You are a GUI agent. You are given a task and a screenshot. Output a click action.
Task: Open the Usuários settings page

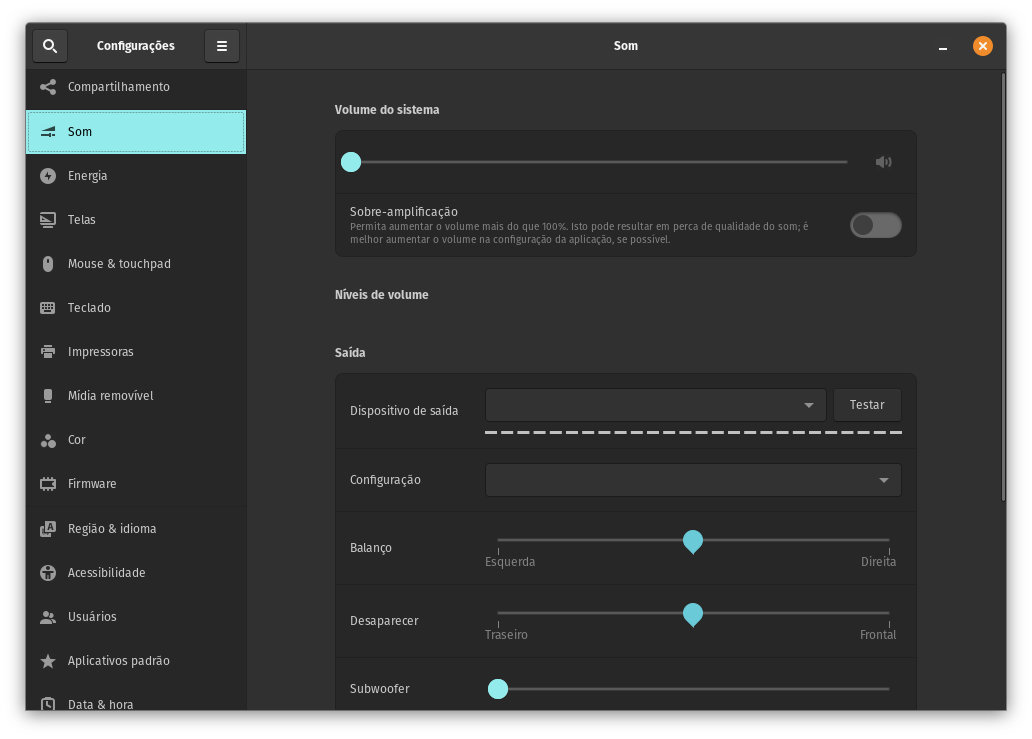tap(92, 617)
